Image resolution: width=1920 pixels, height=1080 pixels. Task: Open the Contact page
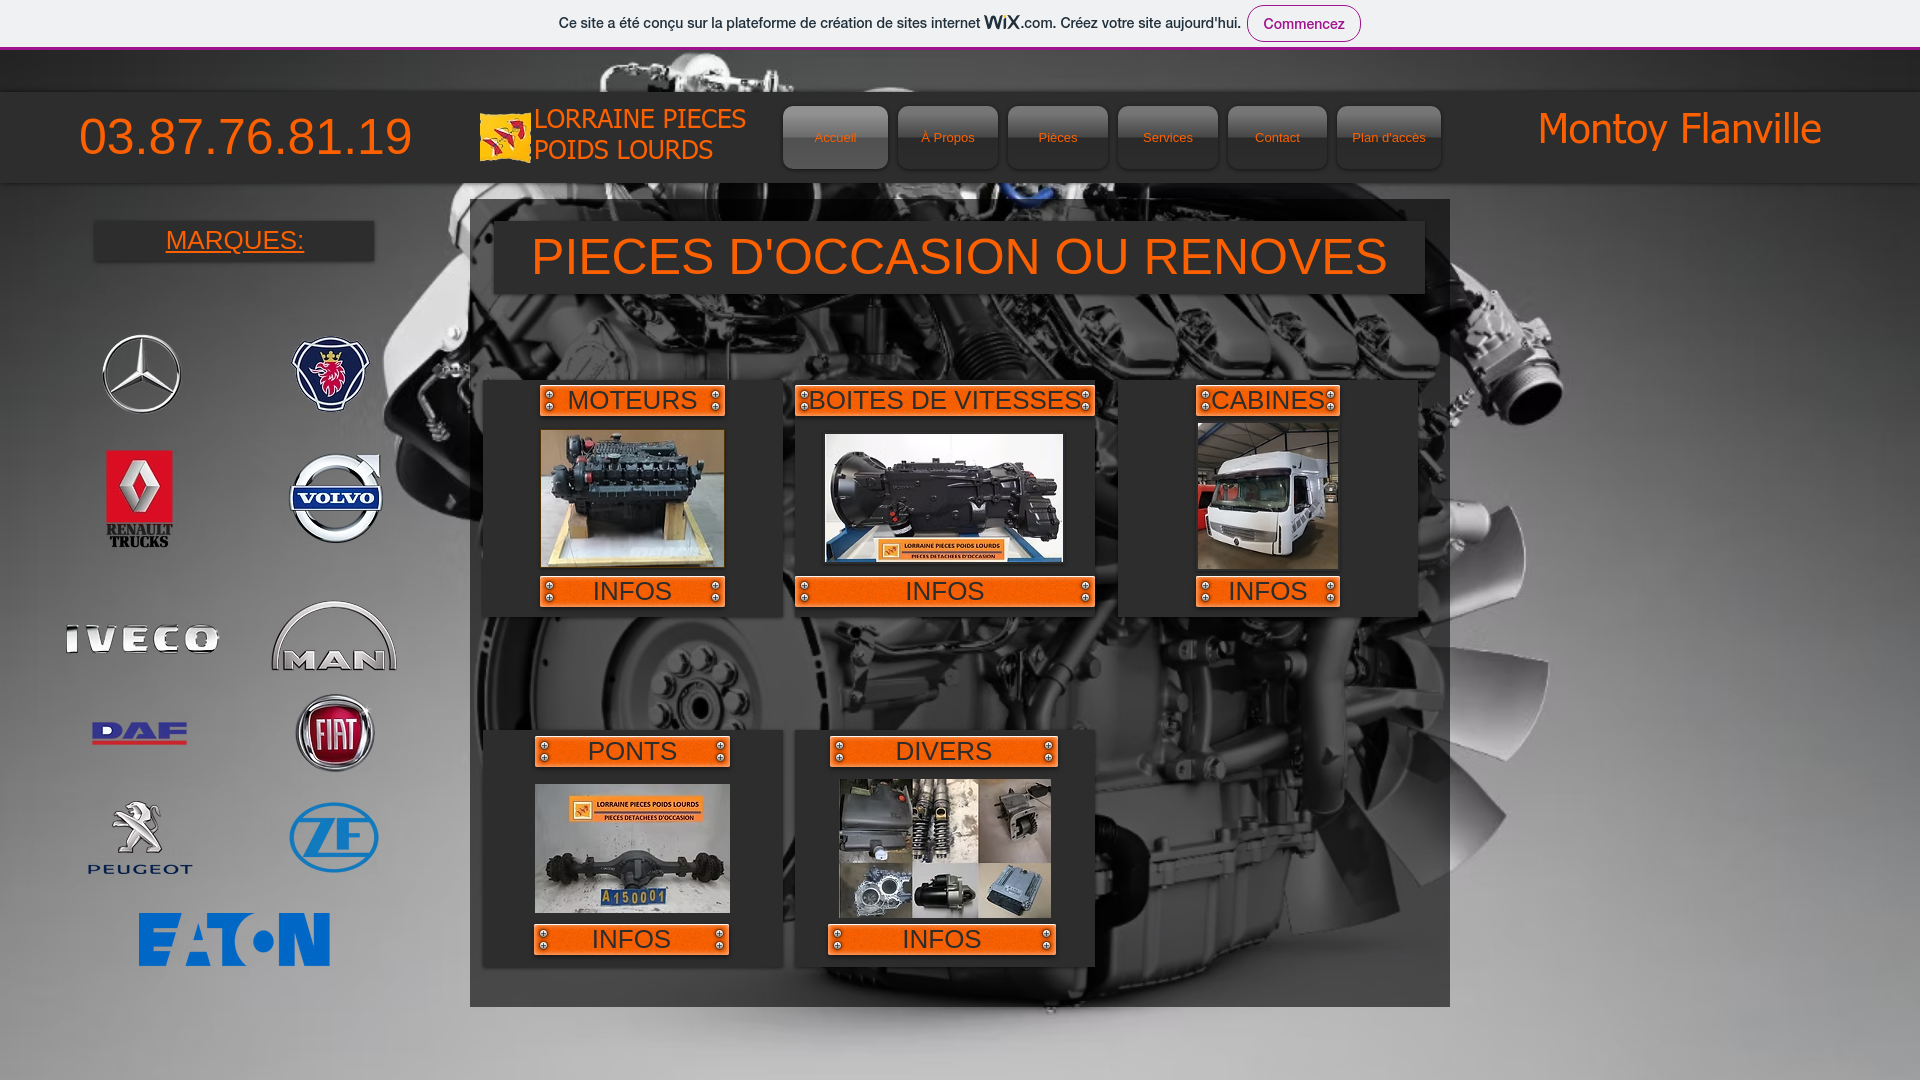[1277, 137]
